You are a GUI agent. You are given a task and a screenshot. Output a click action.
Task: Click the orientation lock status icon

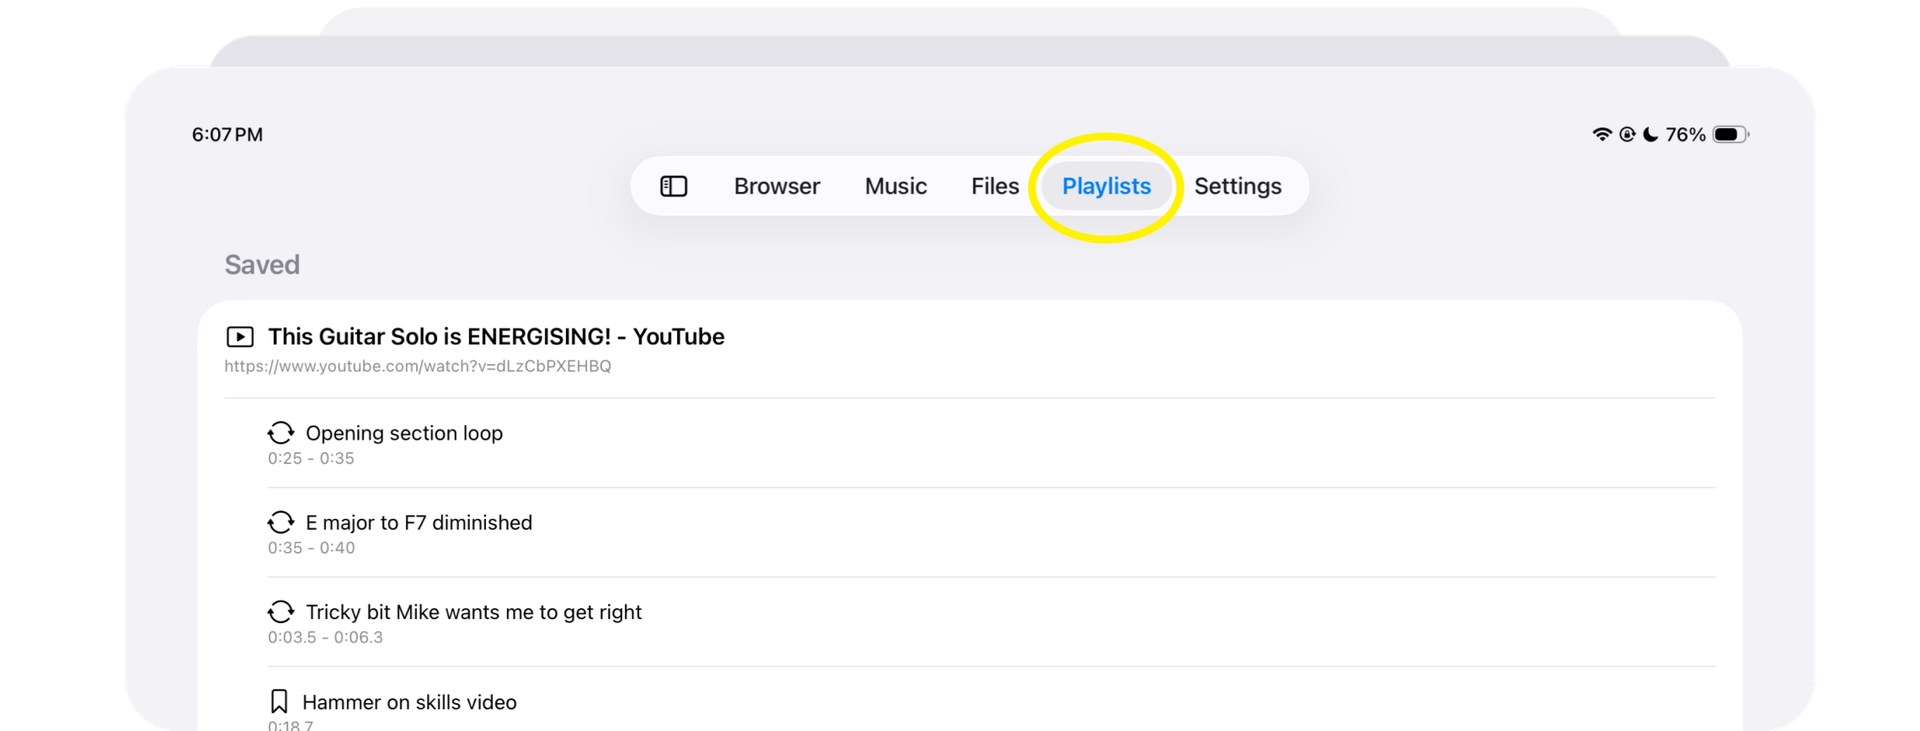click(x=1627, y=134)
